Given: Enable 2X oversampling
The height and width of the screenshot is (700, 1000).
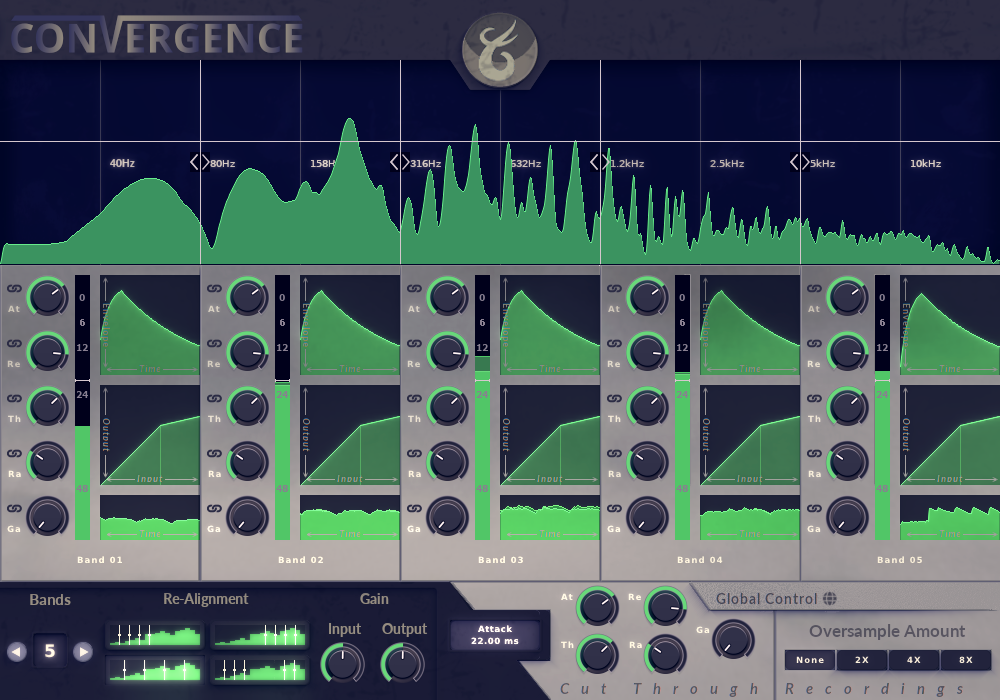Looking at the screenshot, I should [862, 660].
